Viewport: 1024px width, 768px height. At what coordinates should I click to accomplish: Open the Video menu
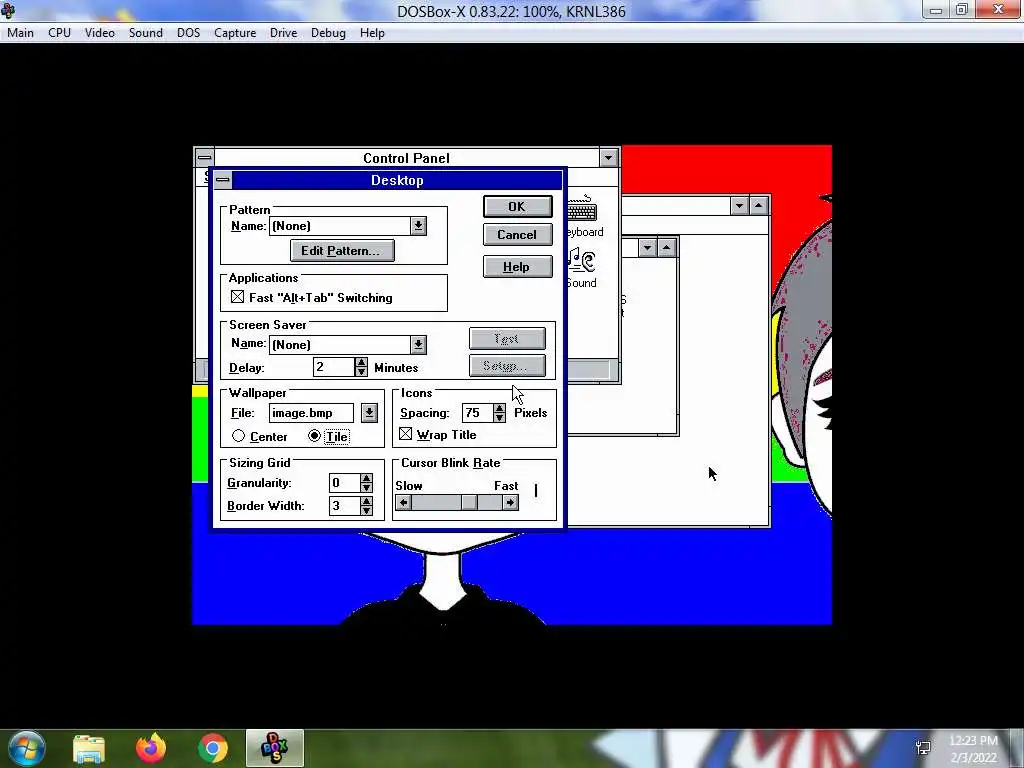pos(100,33)
